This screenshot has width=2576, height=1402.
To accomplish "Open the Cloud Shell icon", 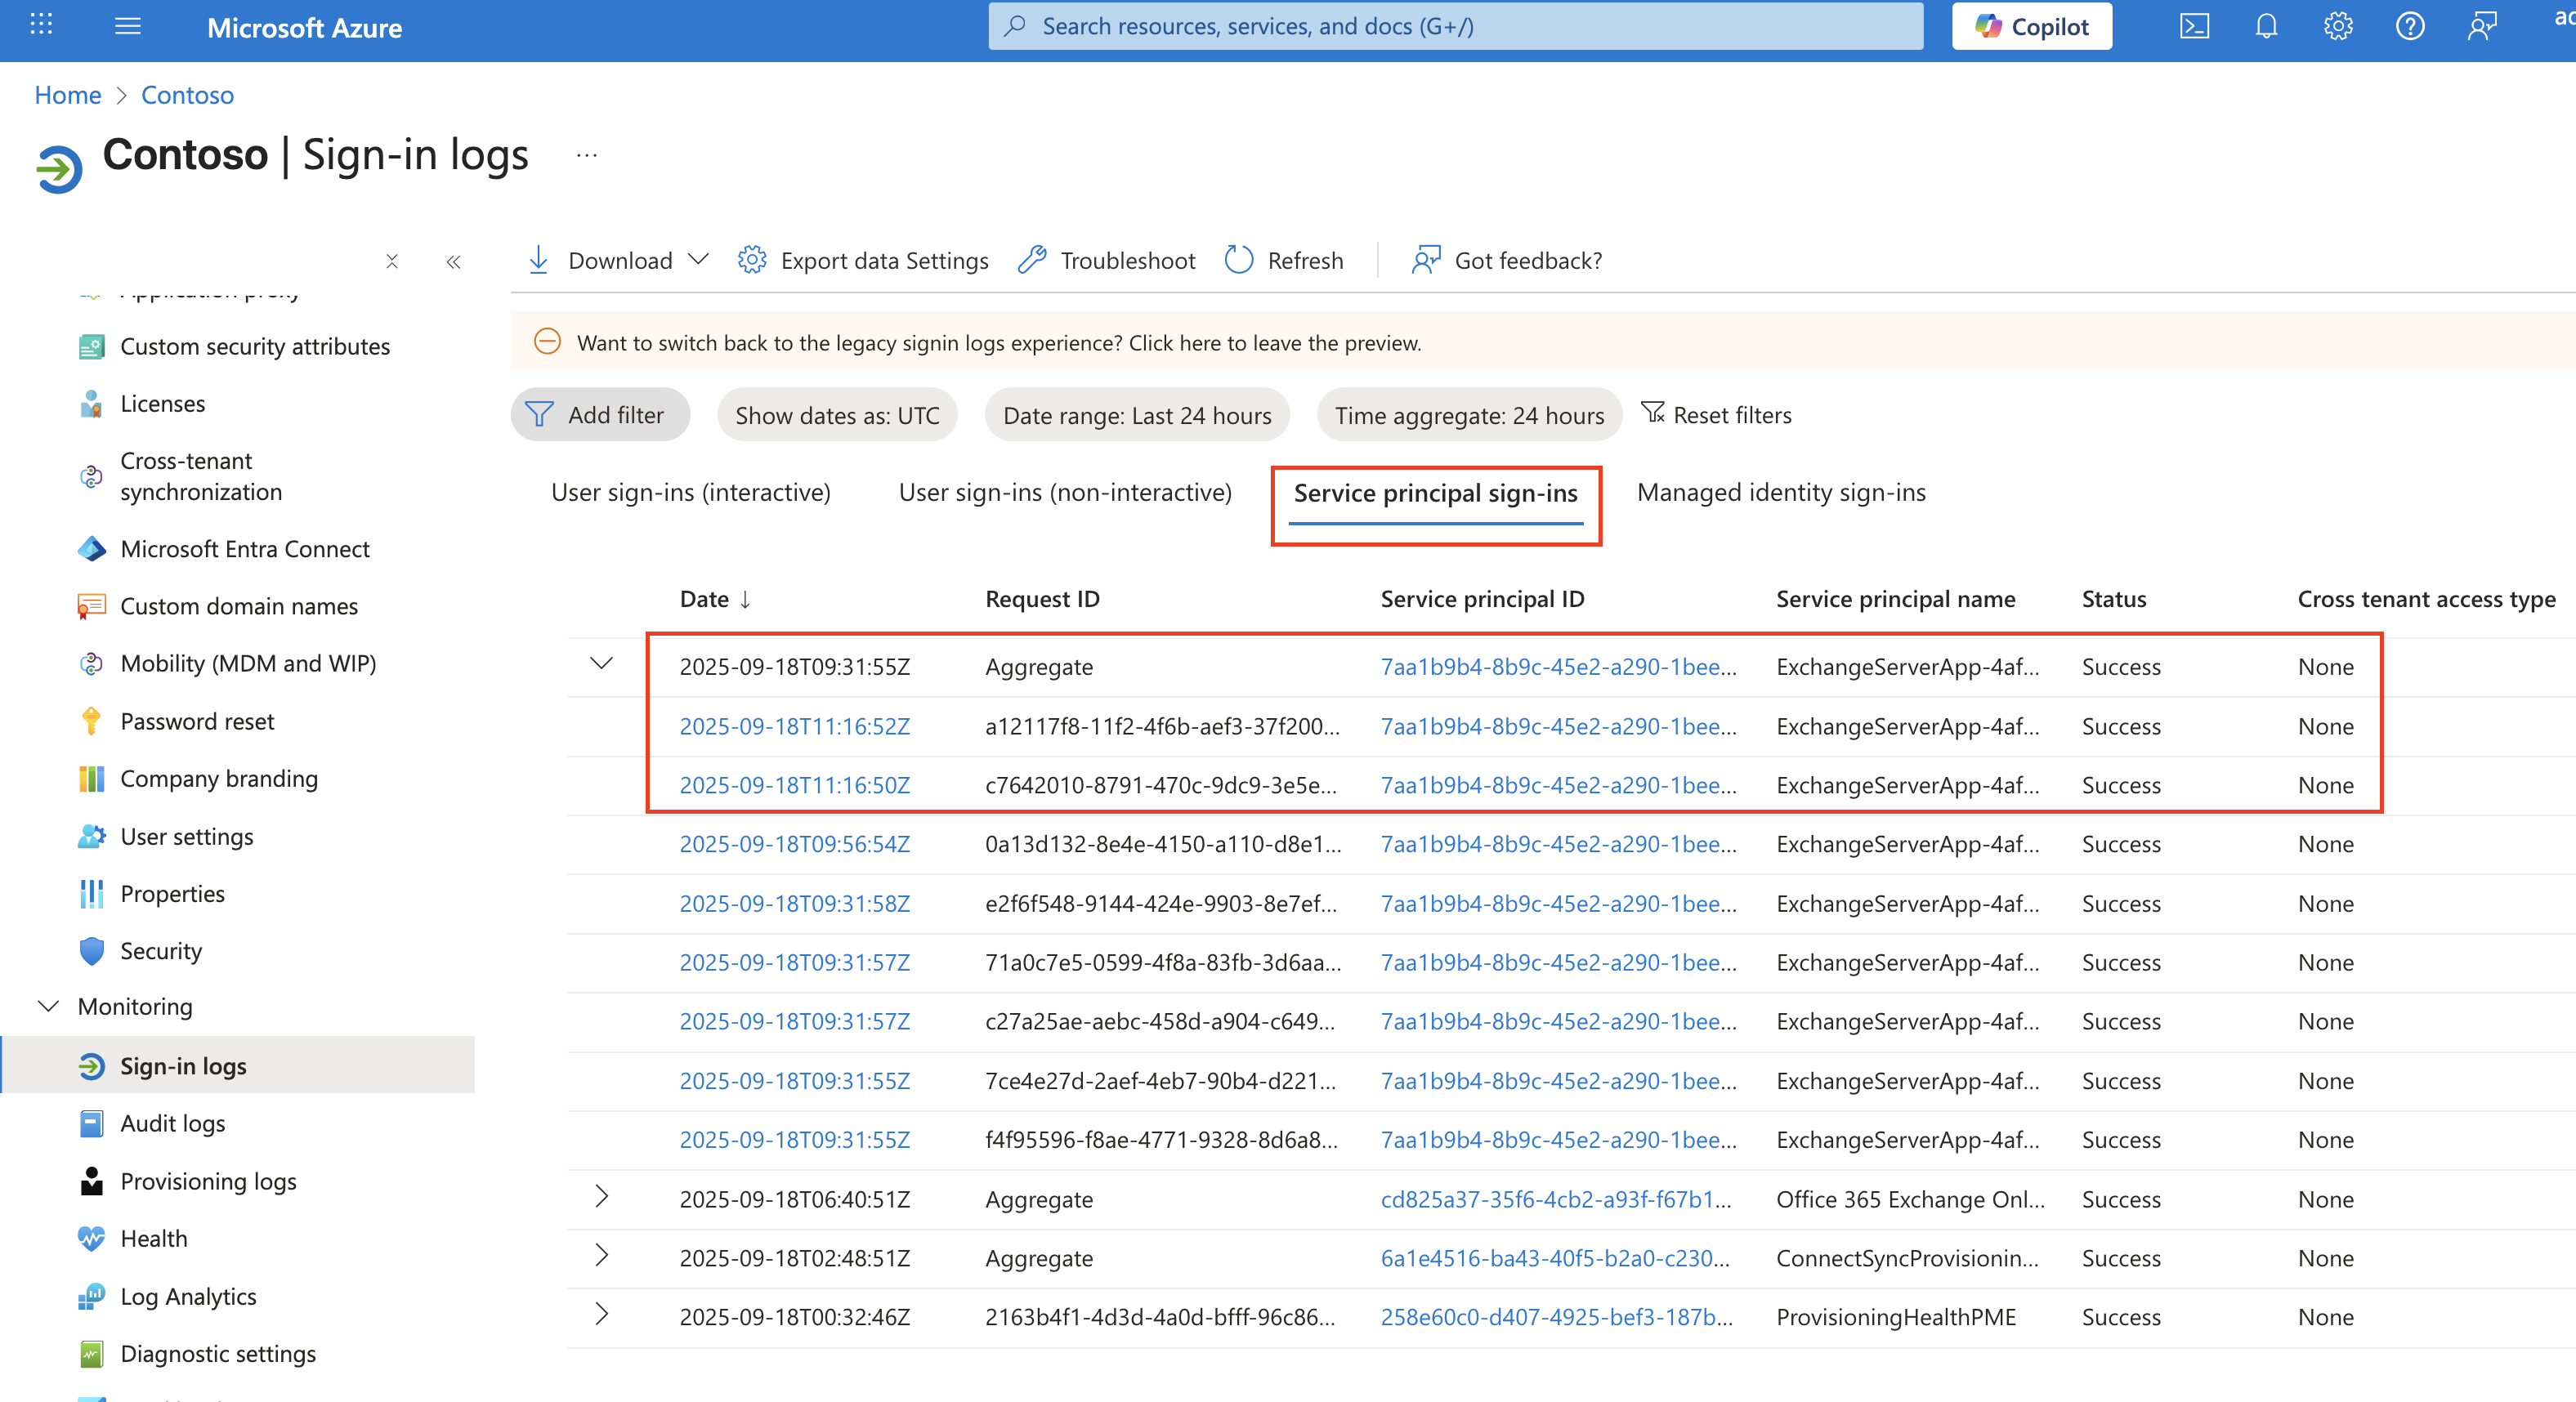I will (x=2194, y=27).
